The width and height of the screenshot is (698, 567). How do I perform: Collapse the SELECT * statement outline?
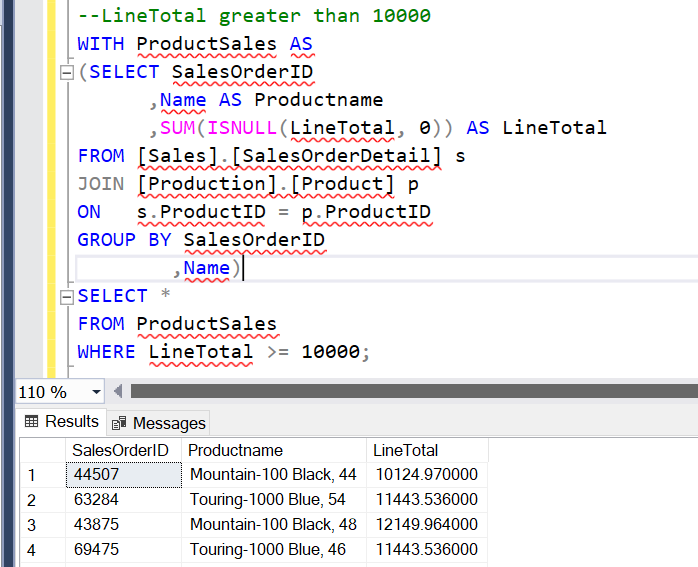click(x=67, y=297)
